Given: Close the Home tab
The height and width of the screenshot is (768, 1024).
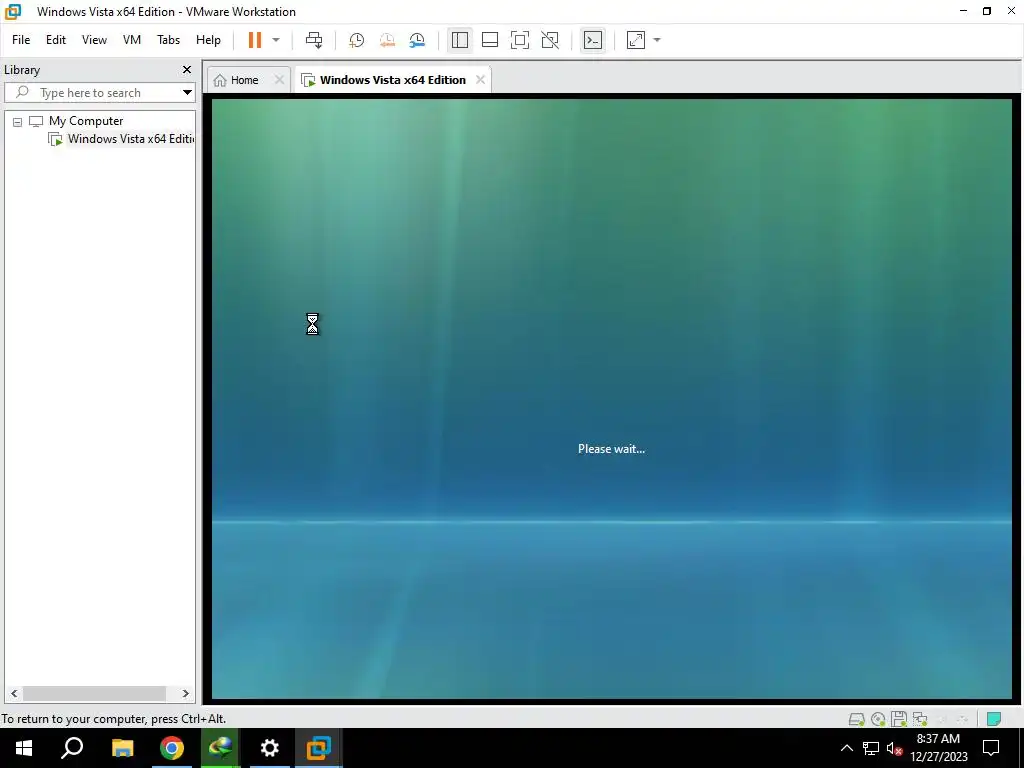Looking at the screenshot, I should coord(280,80).
